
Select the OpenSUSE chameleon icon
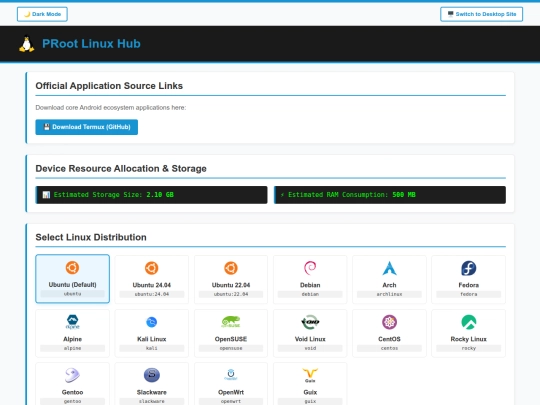click(x=231, y=322)
